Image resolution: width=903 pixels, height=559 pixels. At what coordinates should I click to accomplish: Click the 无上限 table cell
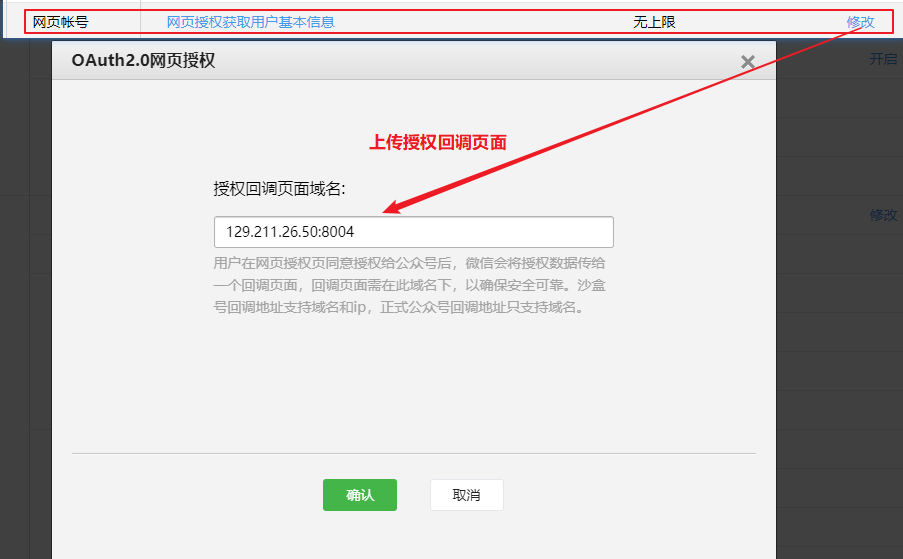tap(654, 22)
